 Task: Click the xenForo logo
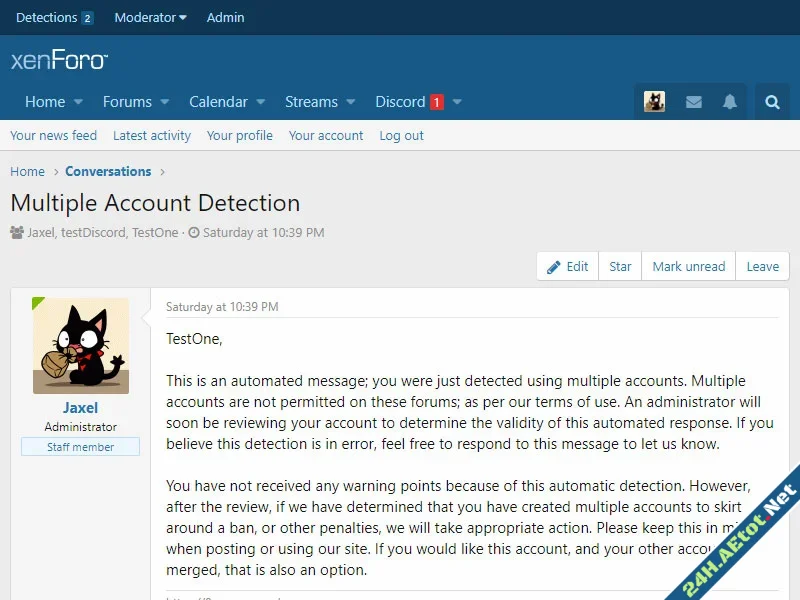[x=59, y=60]
